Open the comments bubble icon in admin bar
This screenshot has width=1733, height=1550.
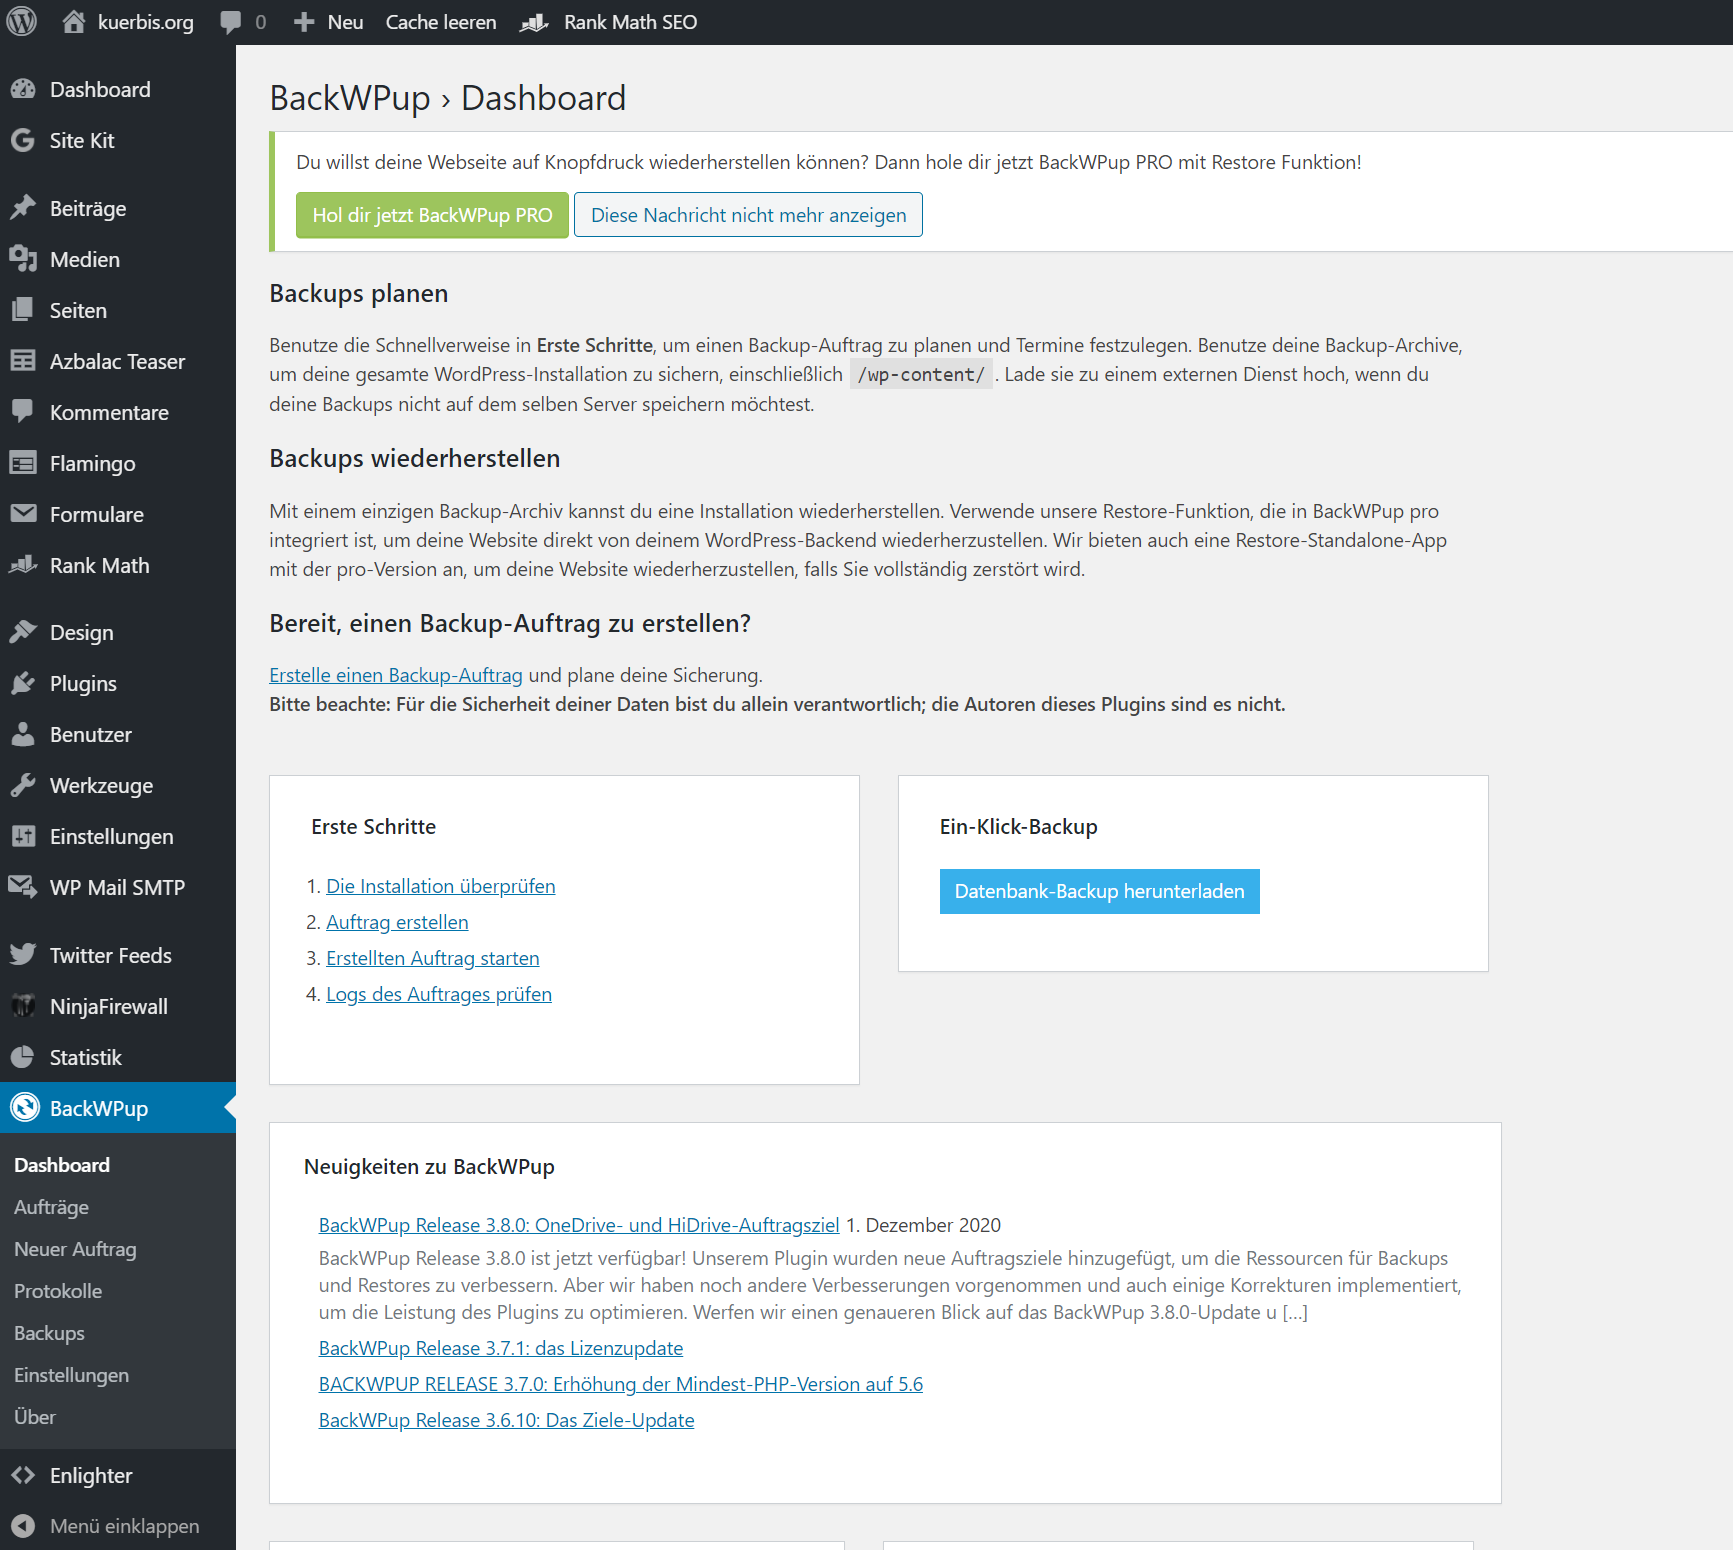click(230, 22)
